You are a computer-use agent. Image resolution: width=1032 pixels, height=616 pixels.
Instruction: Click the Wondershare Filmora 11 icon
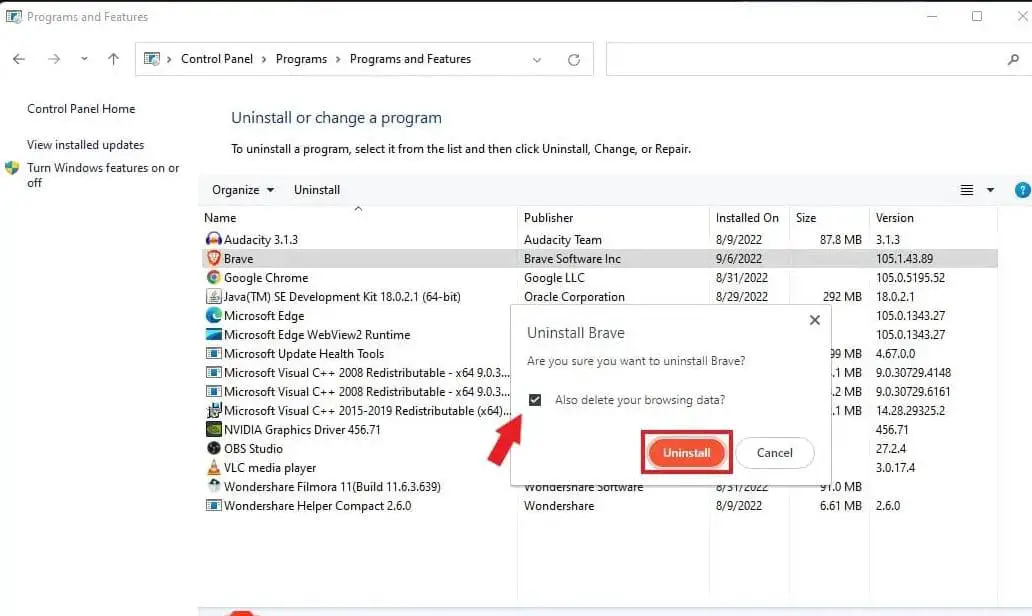[213, 486]
